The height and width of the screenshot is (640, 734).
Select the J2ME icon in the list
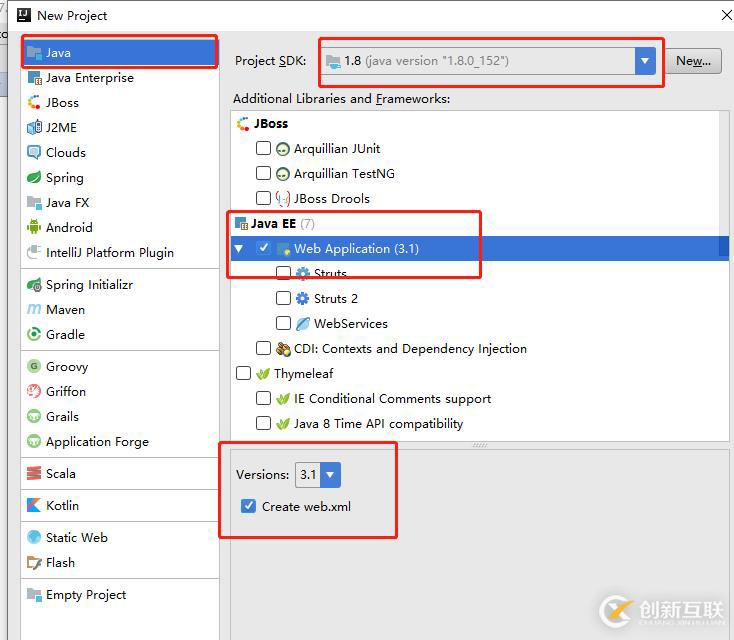click(34, 127)
